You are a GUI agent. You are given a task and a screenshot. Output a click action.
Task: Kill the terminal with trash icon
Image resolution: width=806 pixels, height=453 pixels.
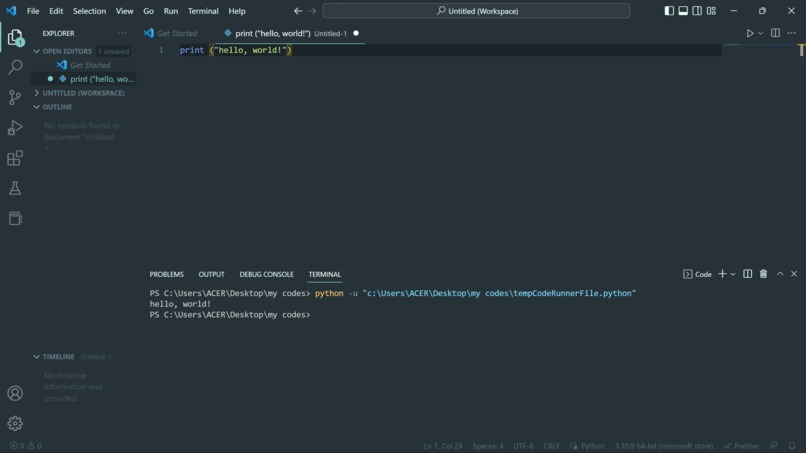coord(763,274)
